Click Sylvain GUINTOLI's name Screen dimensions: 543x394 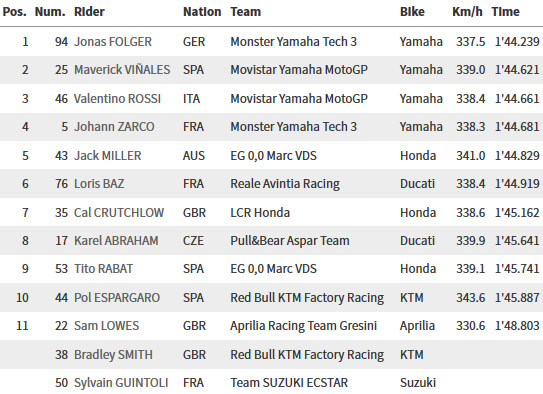[121, 383]
